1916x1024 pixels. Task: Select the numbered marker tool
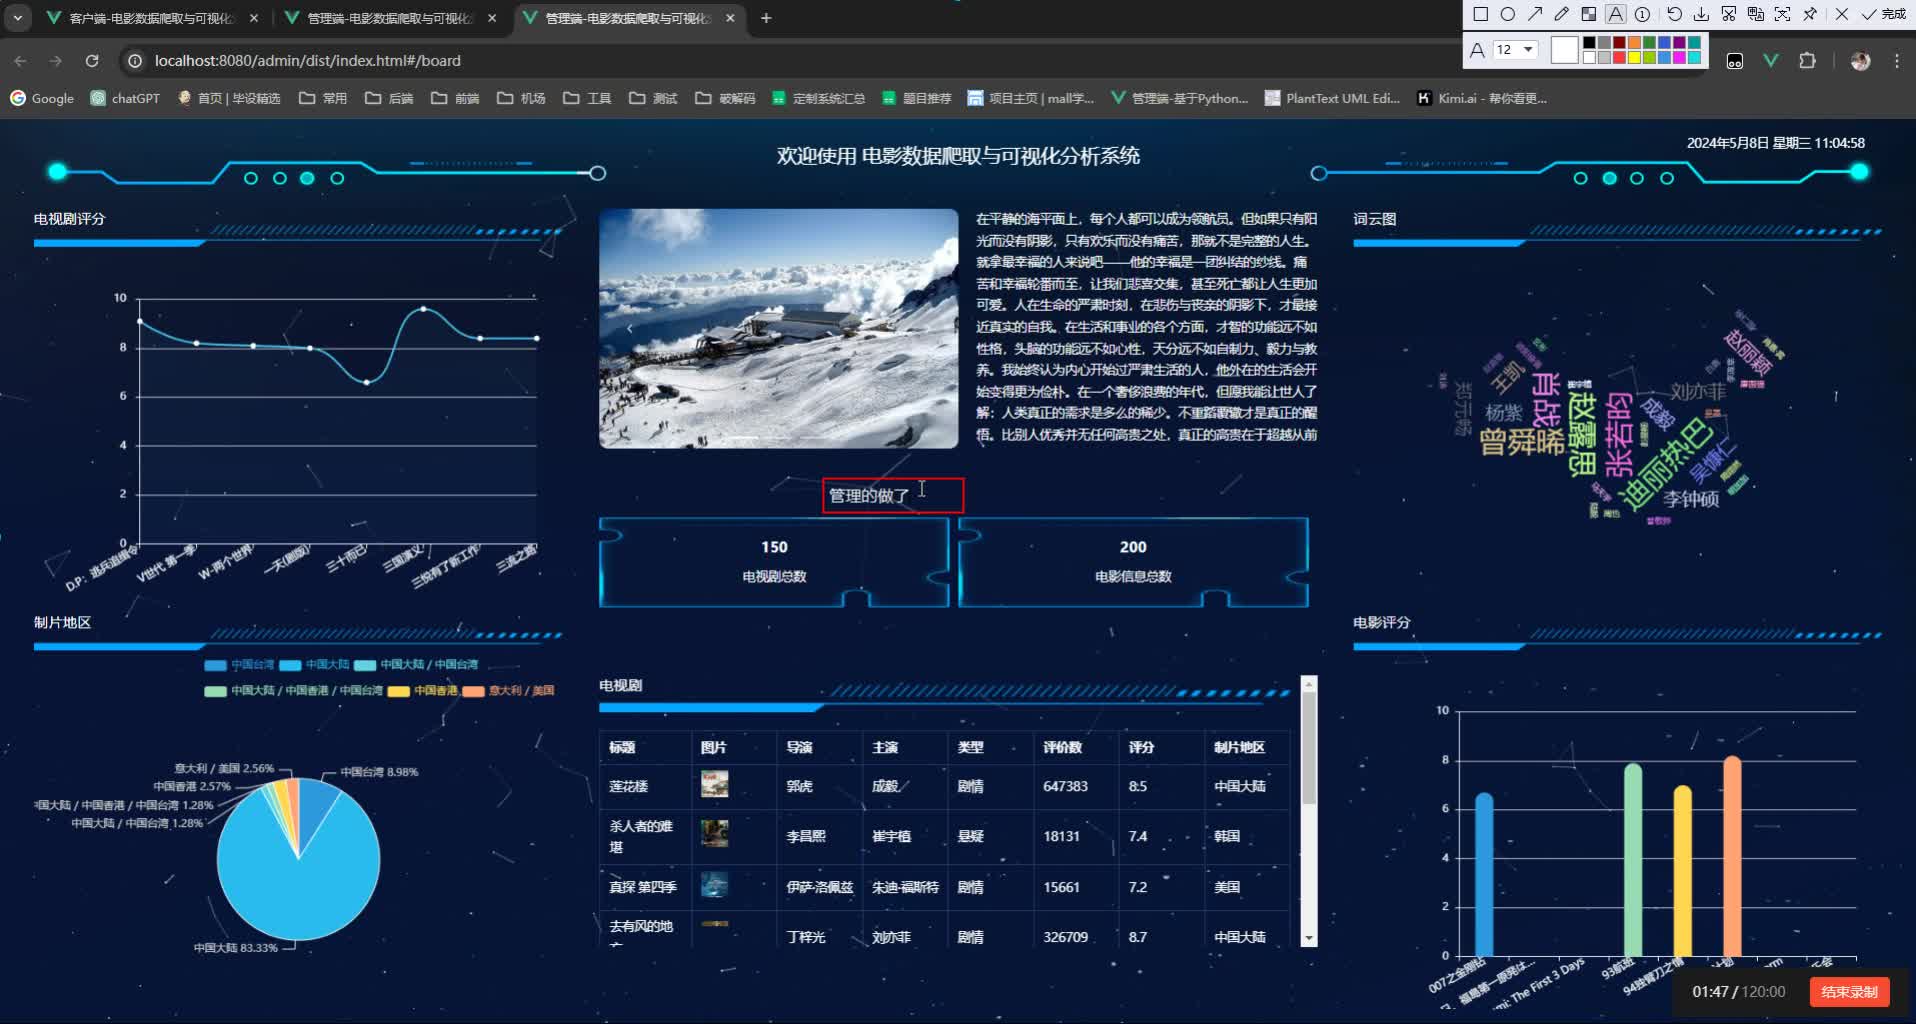point(1642,14)
